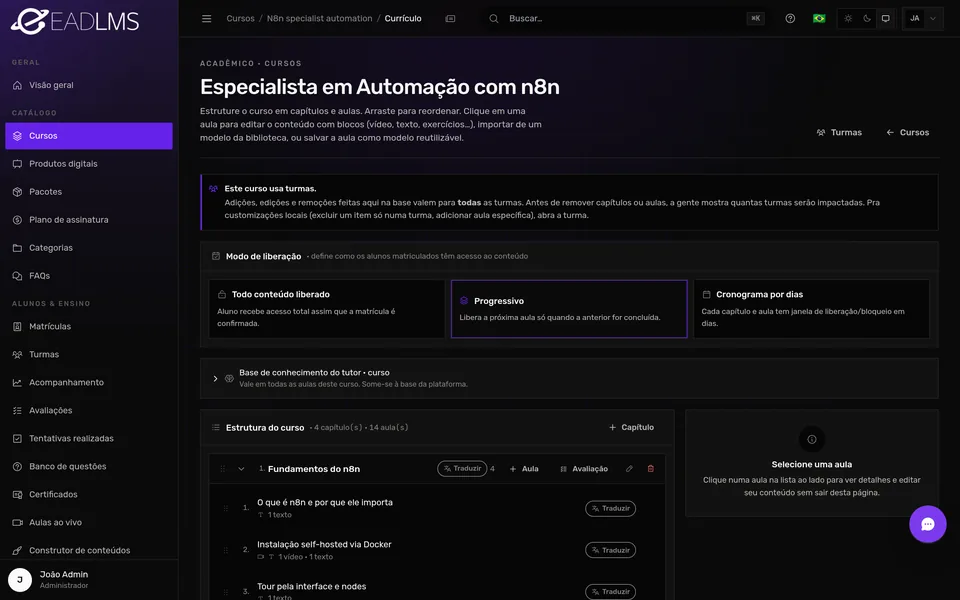Click drag handle of Instalação self-hosted lesson
This screenshot has height=600, width=960.
226,550
